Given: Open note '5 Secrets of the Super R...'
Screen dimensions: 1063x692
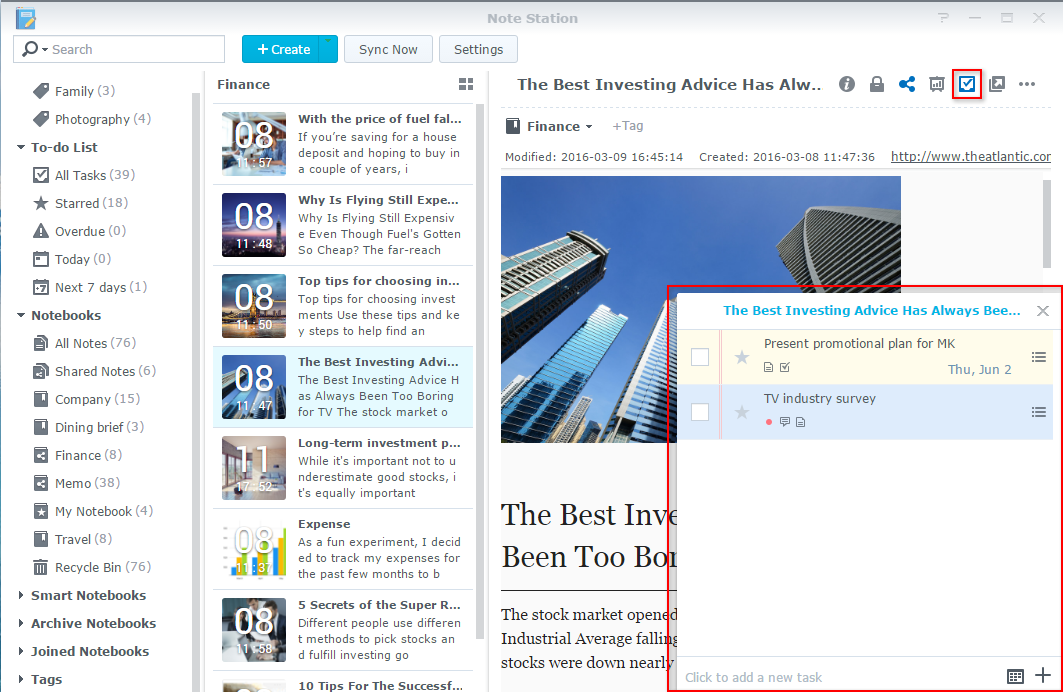Looking at the screenshot, I should point(343,630).
